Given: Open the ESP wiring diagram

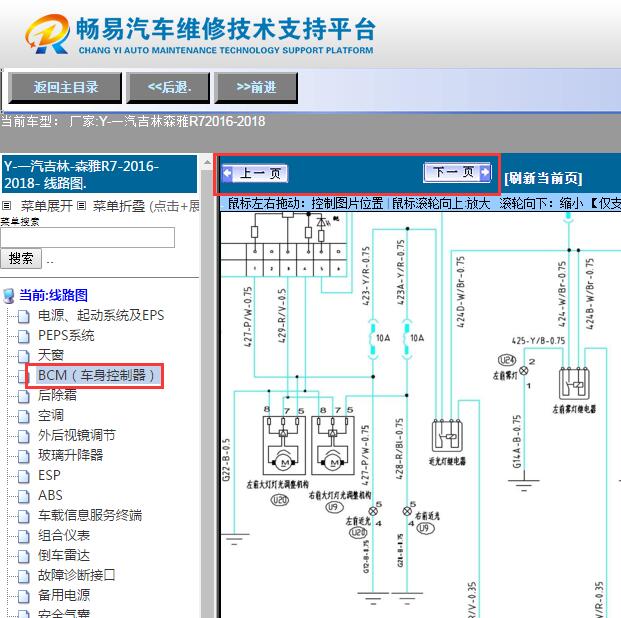Looking at the screenshot, I should click(49, 475).
